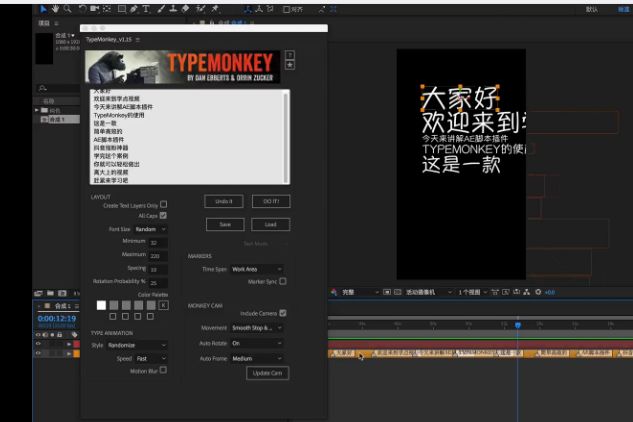
Task: Select the Eraser tool
Action: tap(185, 8)
